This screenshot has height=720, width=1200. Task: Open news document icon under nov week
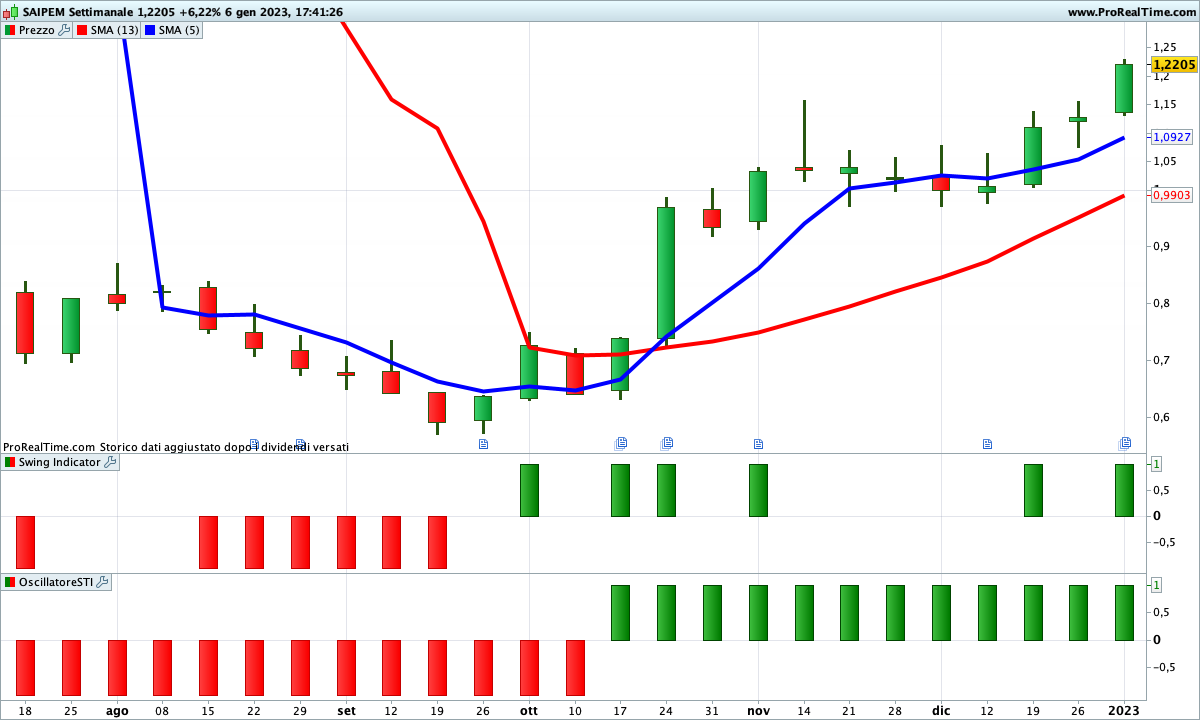click(x=758, y=444)
